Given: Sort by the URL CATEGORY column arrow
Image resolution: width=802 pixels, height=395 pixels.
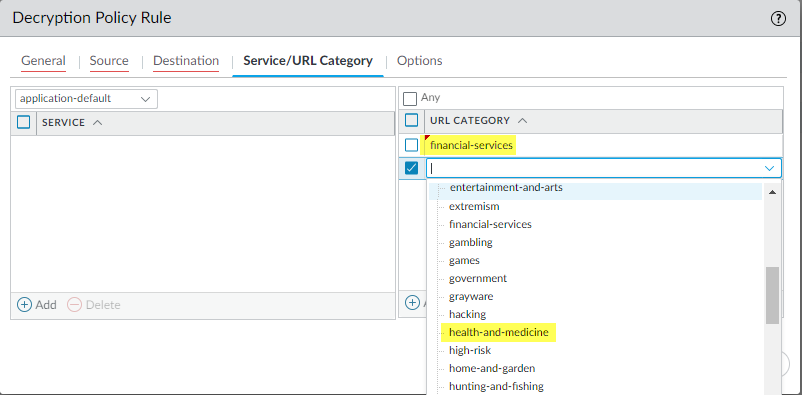Looking at the screenshot, I should click(522, 121).
